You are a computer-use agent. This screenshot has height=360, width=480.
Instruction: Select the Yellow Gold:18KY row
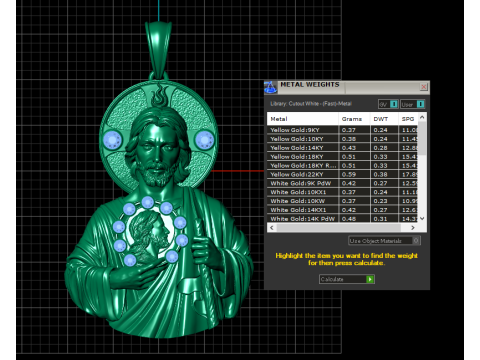click(342, 157)
